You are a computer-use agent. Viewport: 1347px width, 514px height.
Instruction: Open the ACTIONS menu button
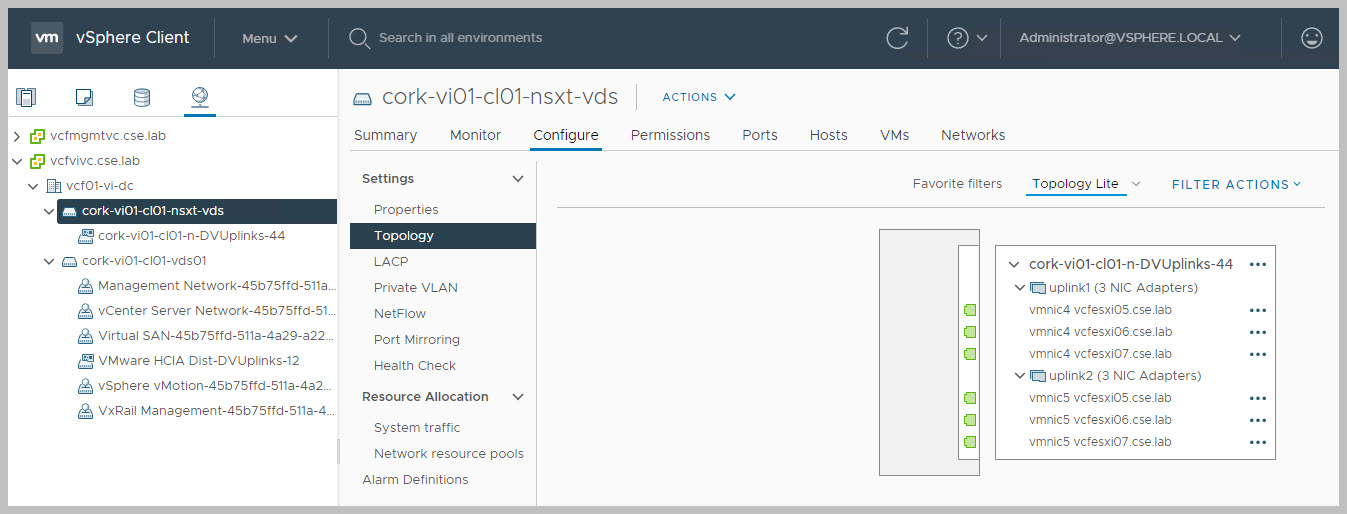699,97
